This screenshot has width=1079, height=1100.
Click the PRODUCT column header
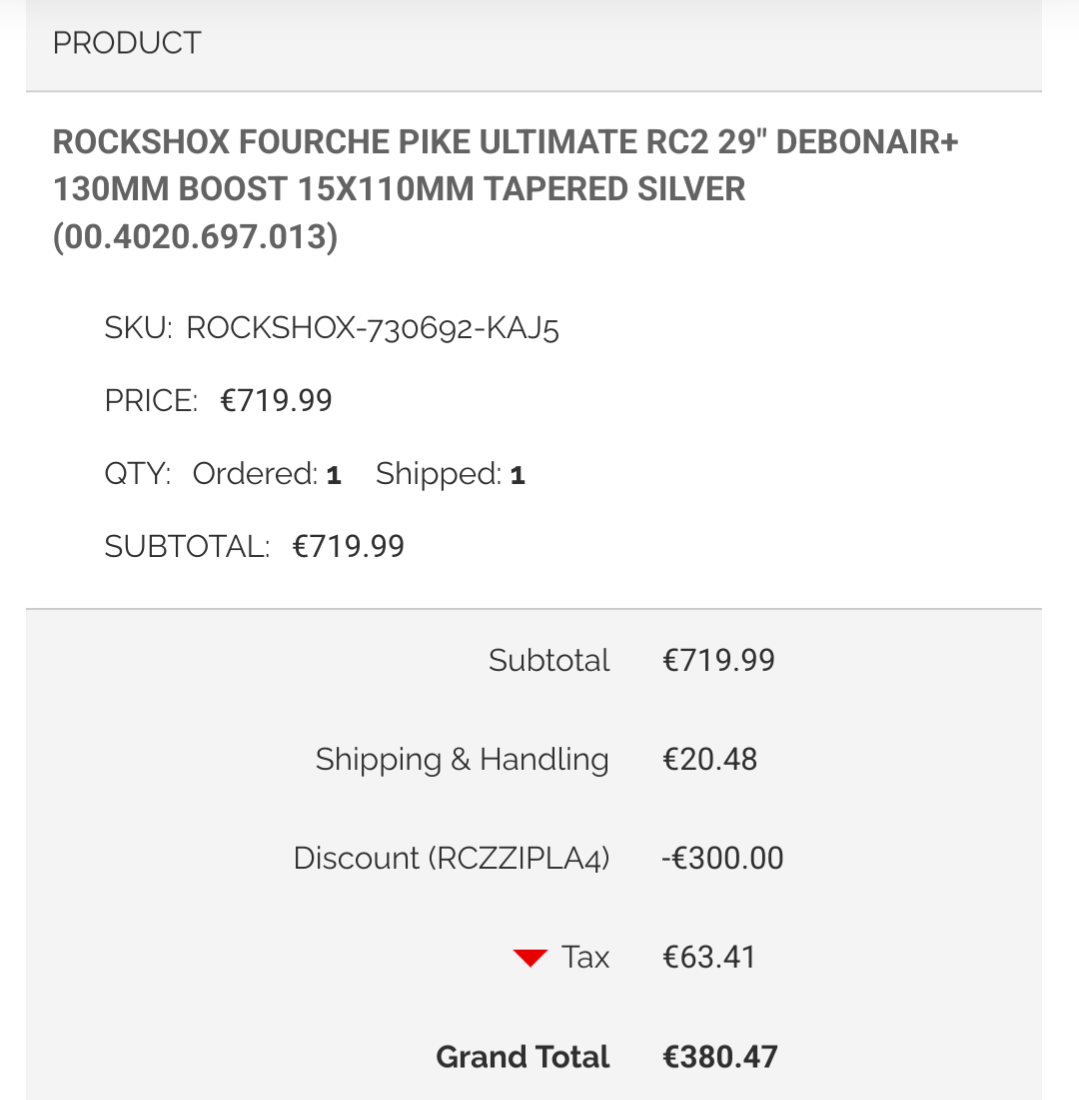tap(127, 43)
